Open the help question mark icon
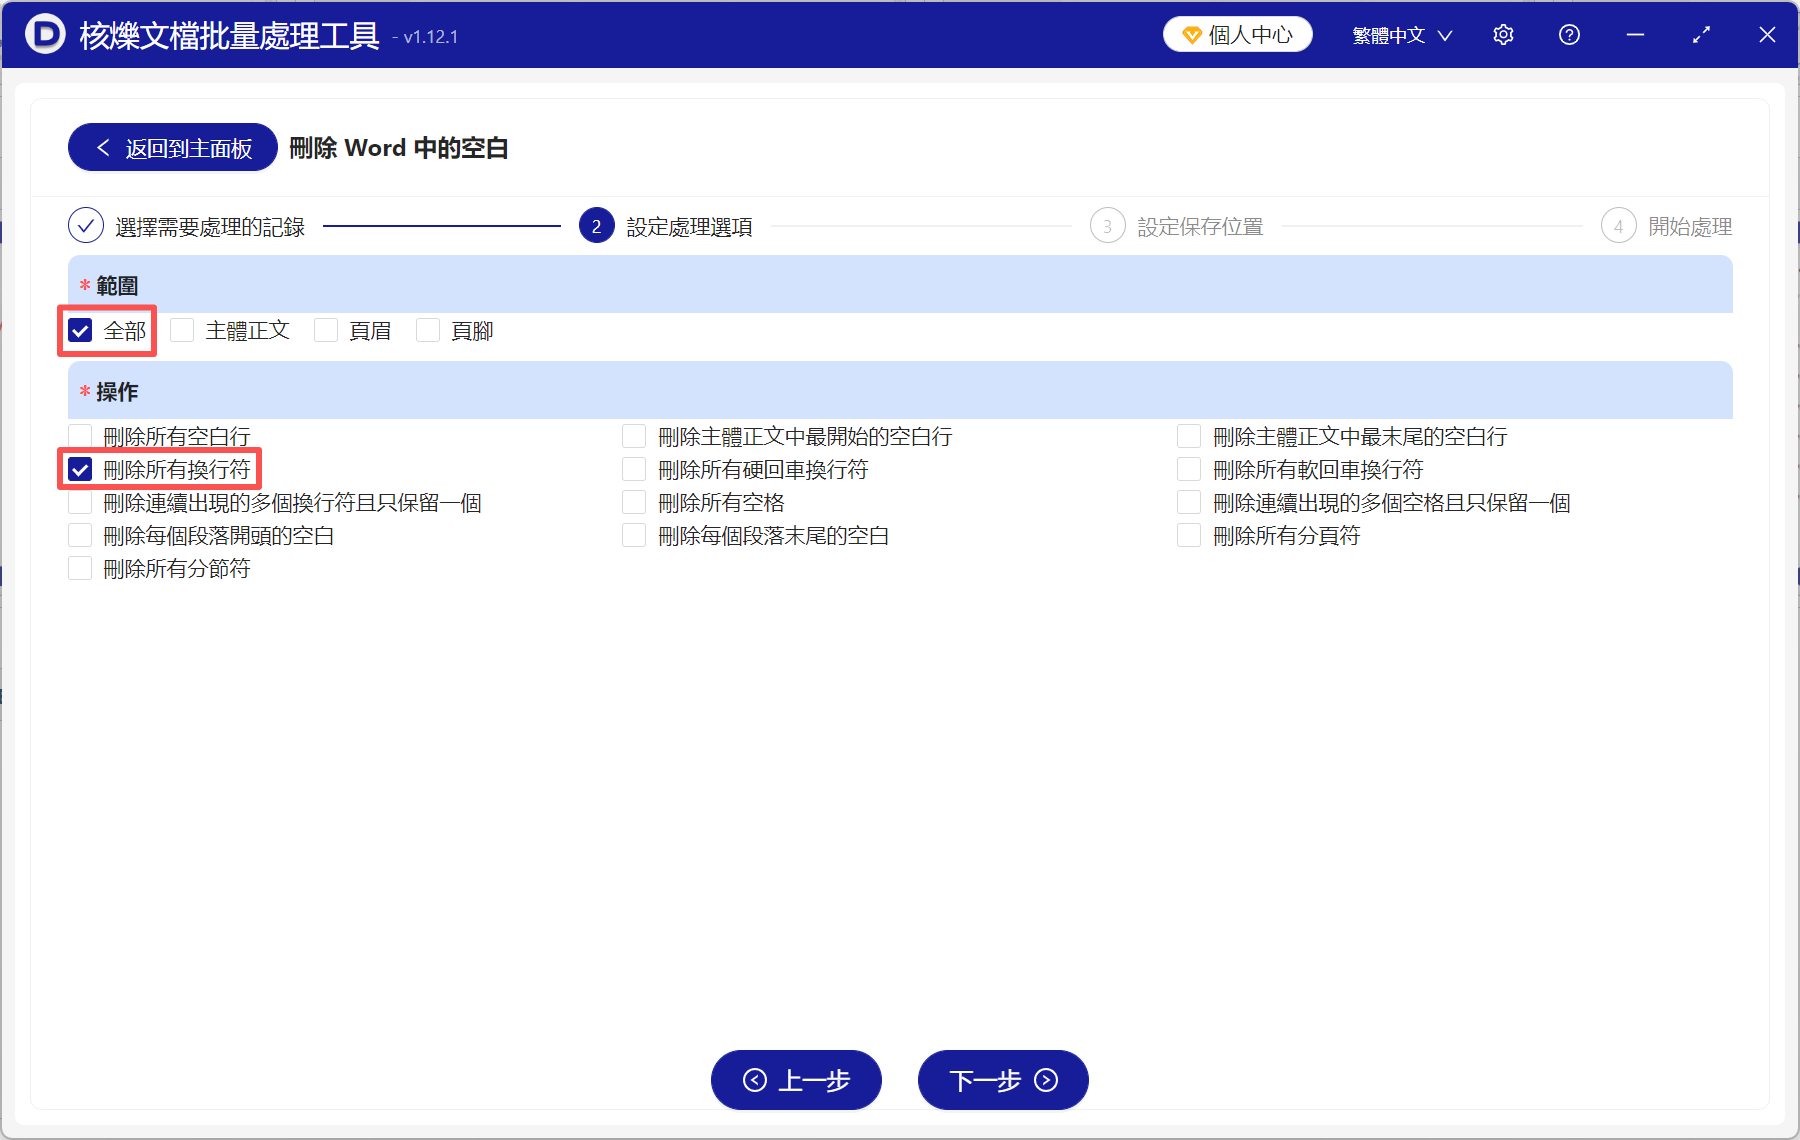 1568,34
